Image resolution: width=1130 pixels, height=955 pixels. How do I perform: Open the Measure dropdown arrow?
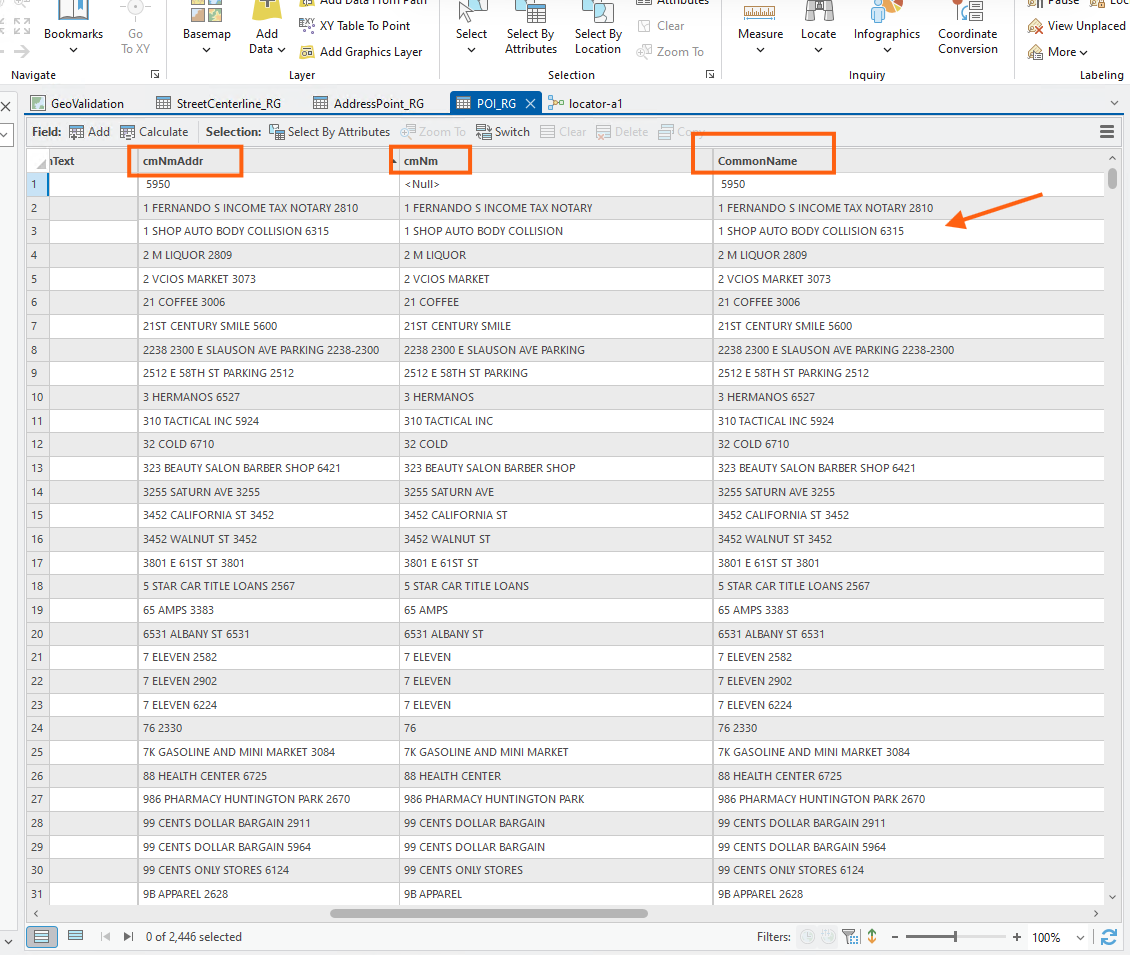click(x=760, y=50)
